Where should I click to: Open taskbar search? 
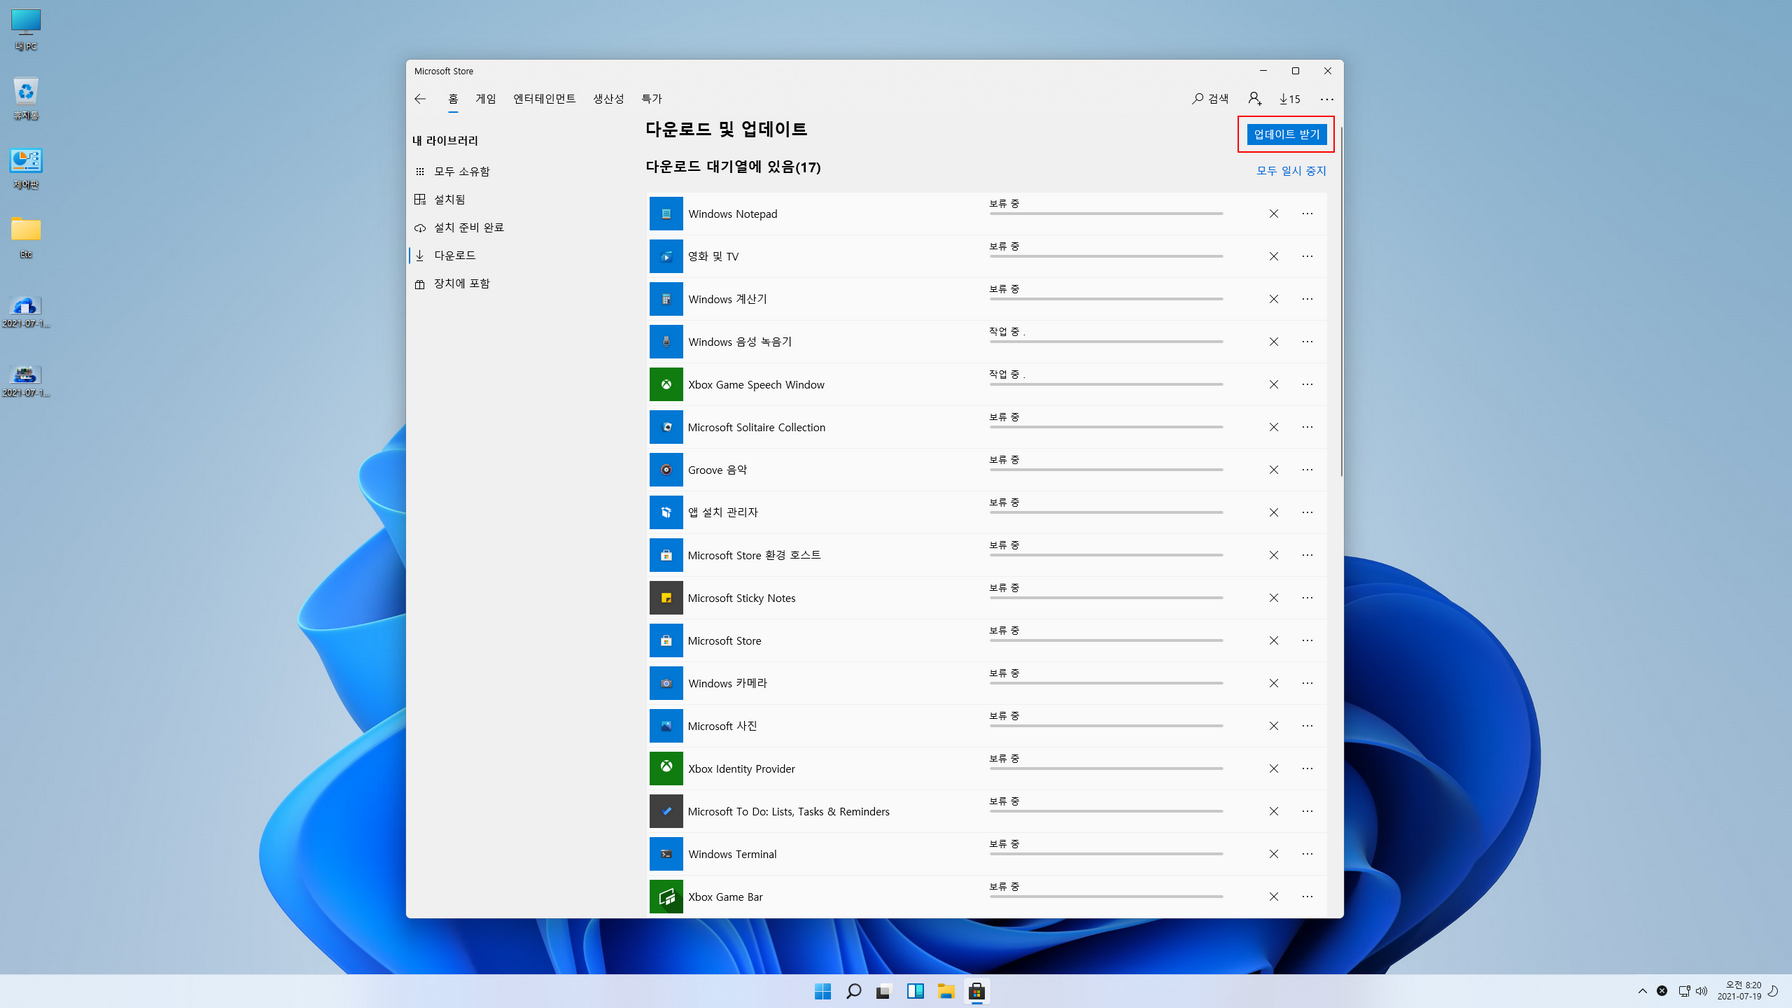point(854,991)
